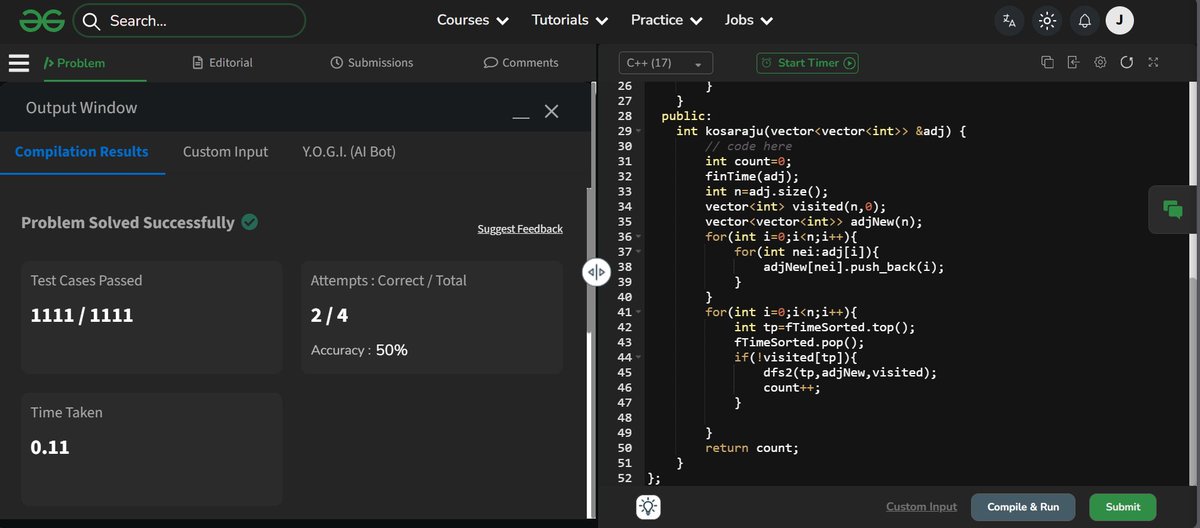1200x528 pixels.
Task: Click the 'return count;' code line
Action: click(752, 447)
